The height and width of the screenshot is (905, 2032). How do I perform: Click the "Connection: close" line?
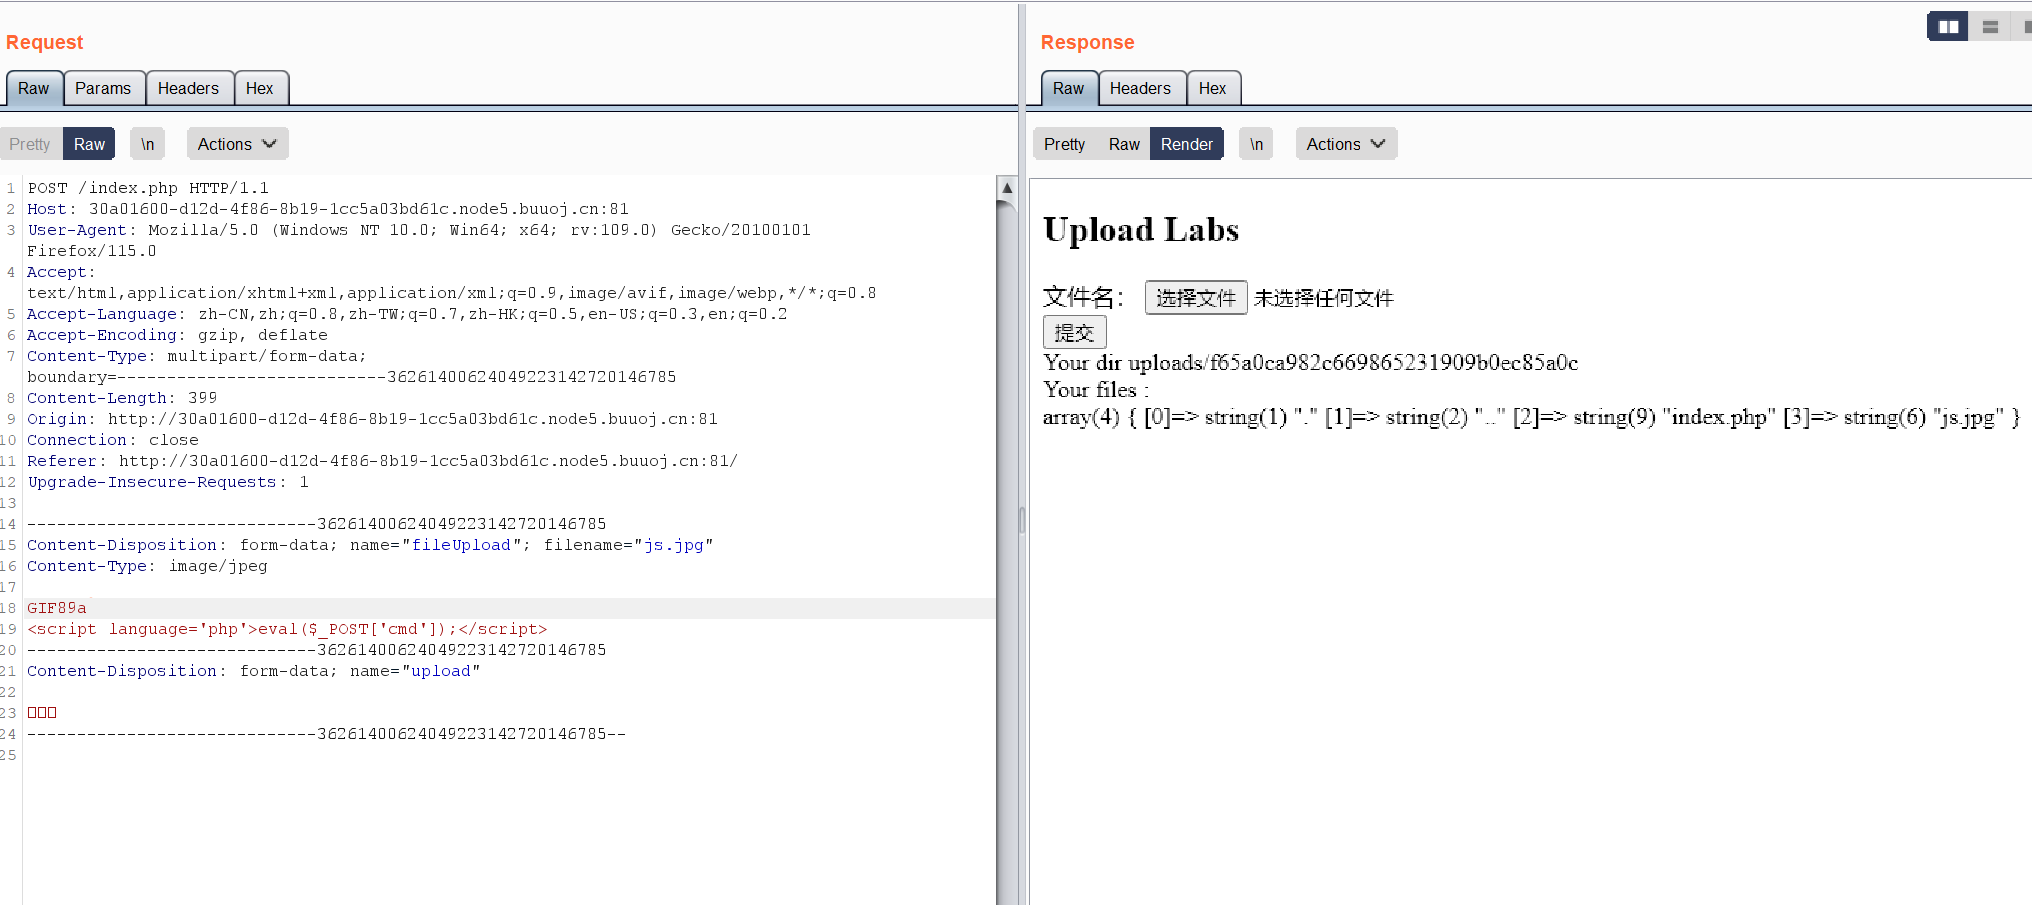pos(113,440)
